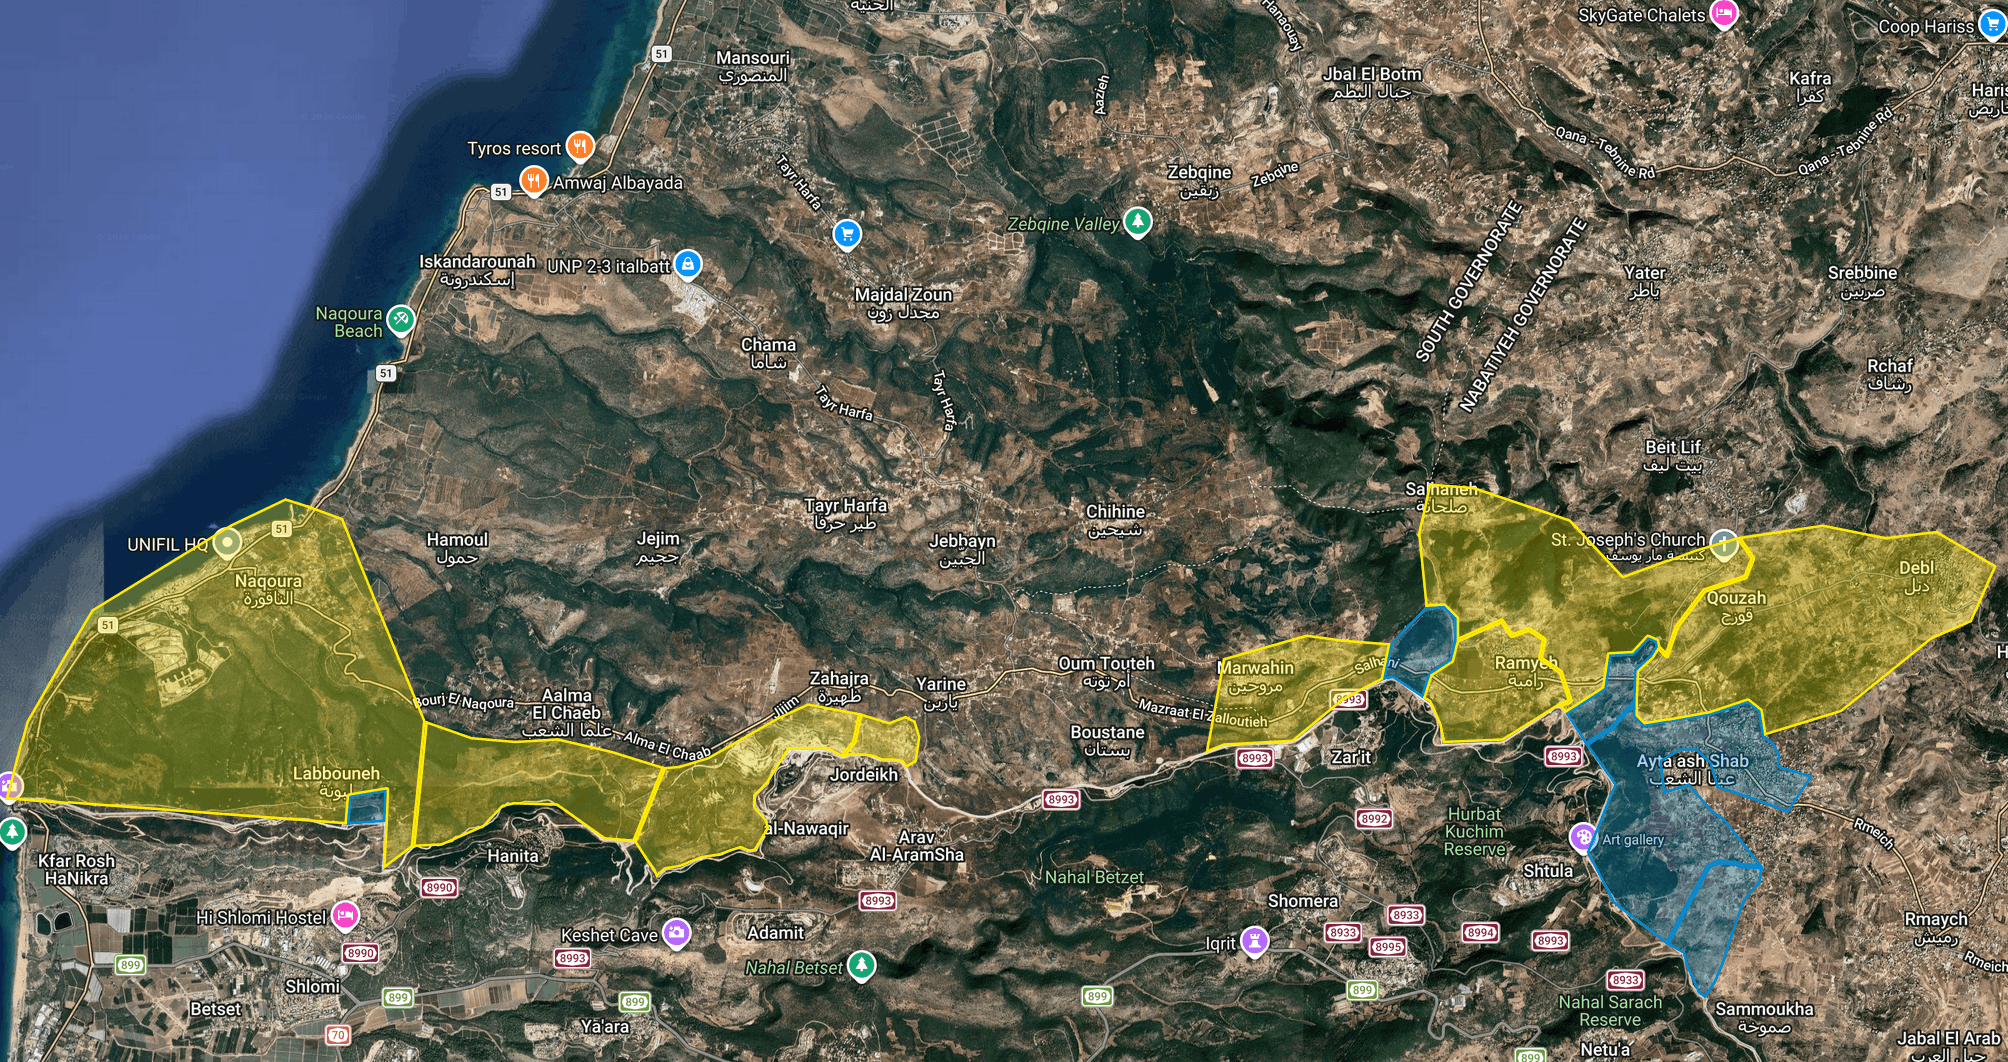Select the Zahajra label
2008x1062 pixels.
pyautogui.click(x=839, y=686)
